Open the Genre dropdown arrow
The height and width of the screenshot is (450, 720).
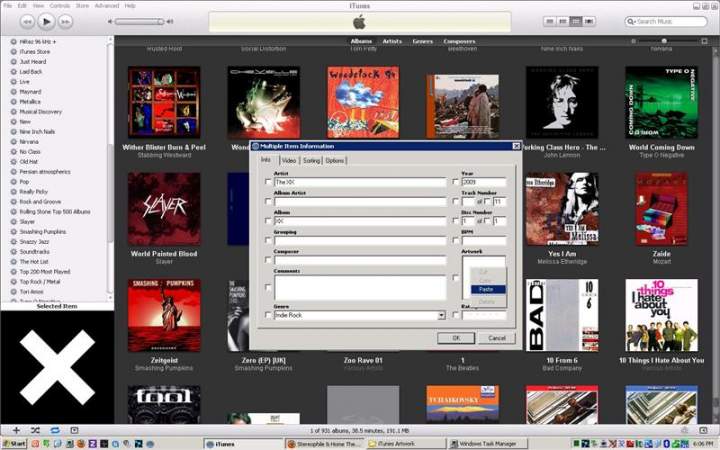441,315
